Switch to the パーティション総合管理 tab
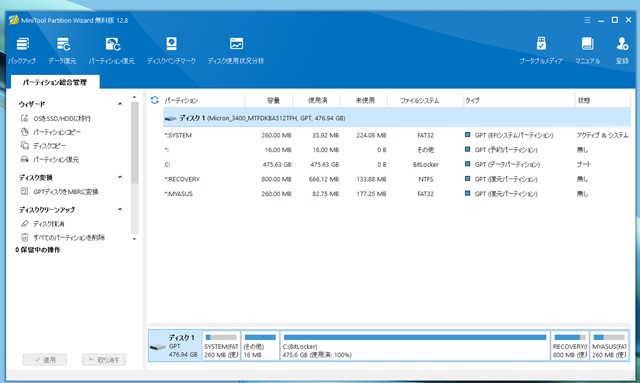This screenshot has height=383, width=640. click(55, 82)
